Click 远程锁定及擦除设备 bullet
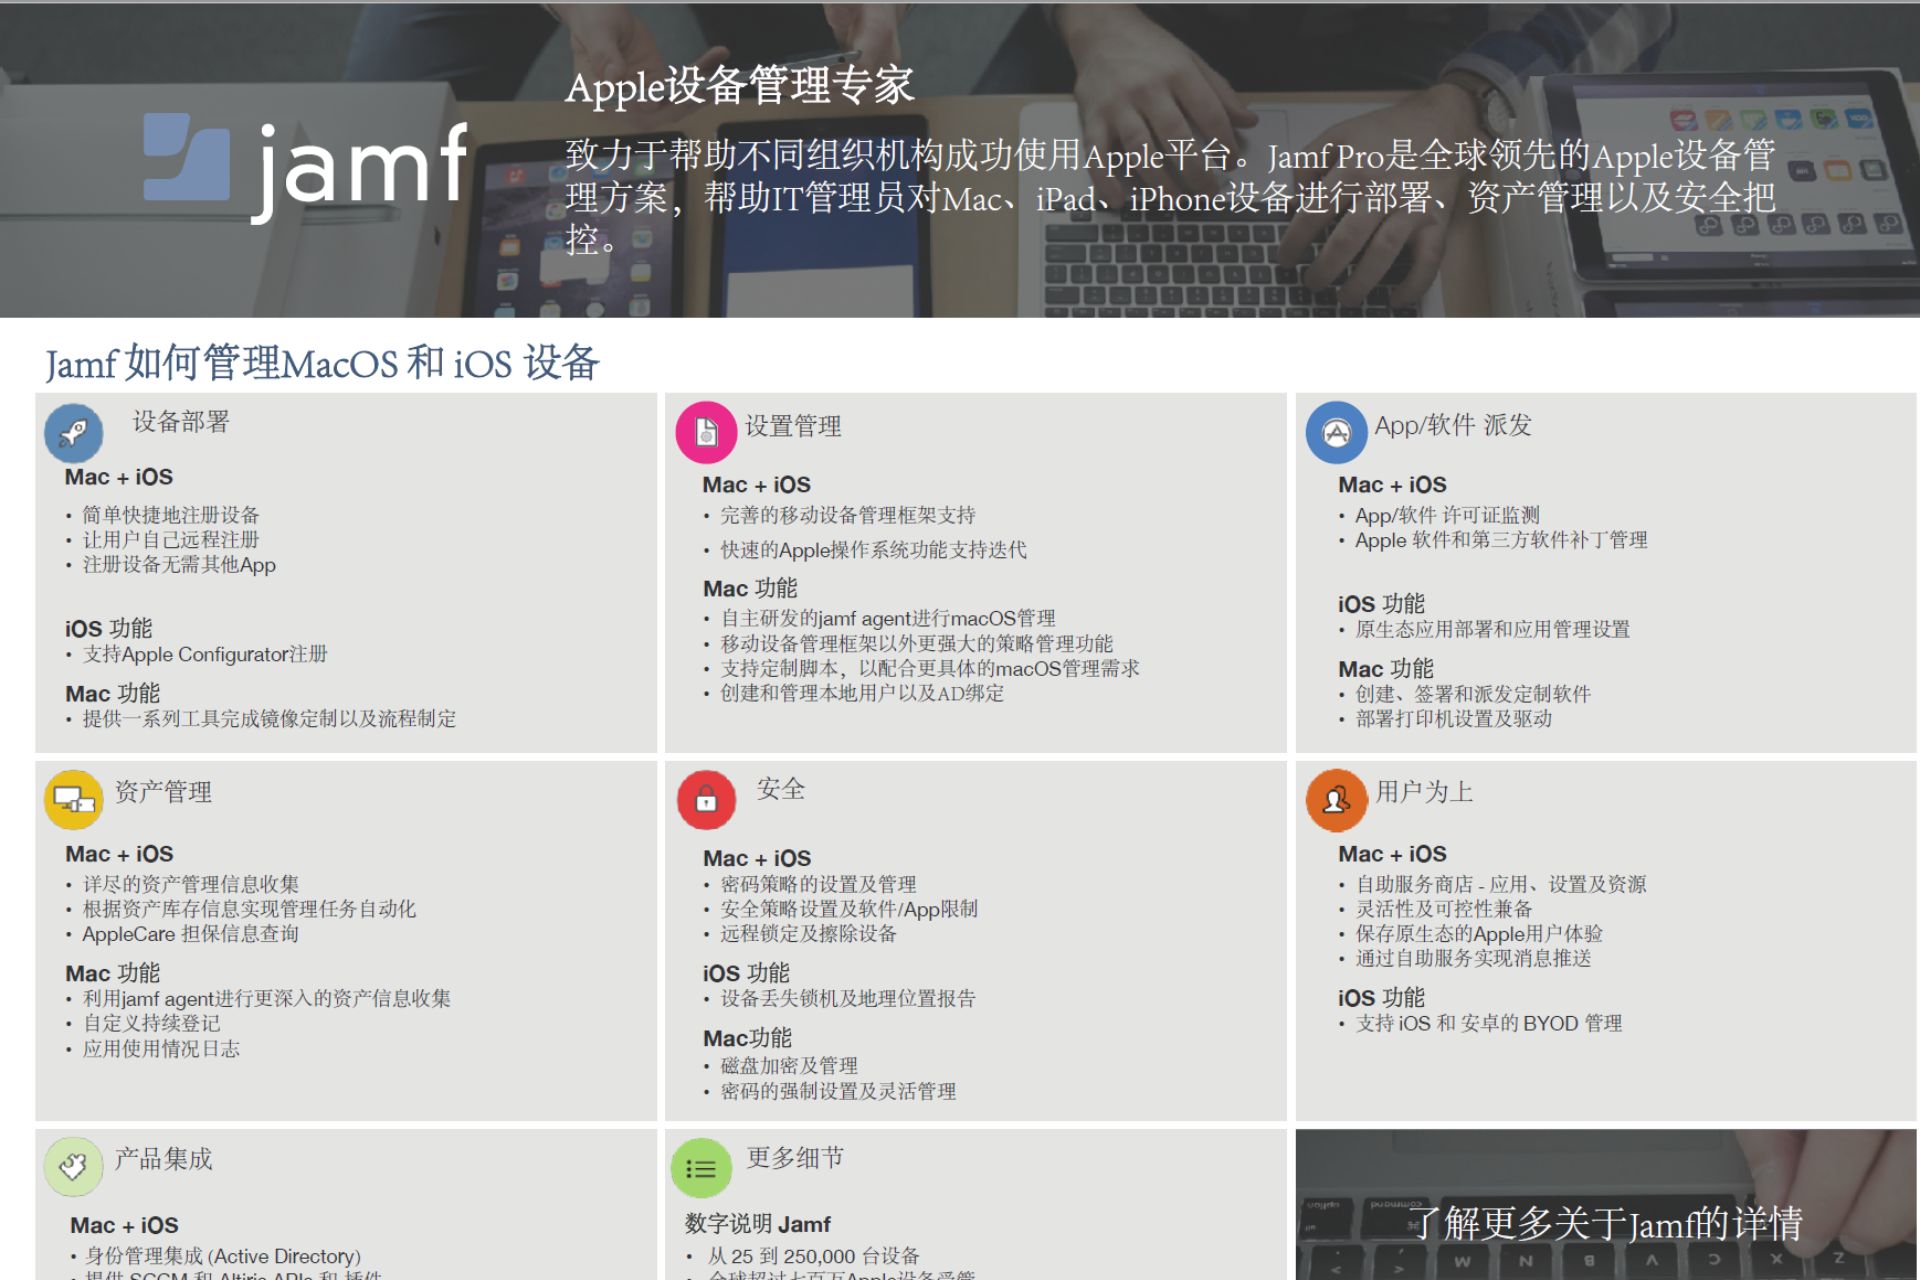Viewport: 1920px width, 1280px height. point(808,934)
